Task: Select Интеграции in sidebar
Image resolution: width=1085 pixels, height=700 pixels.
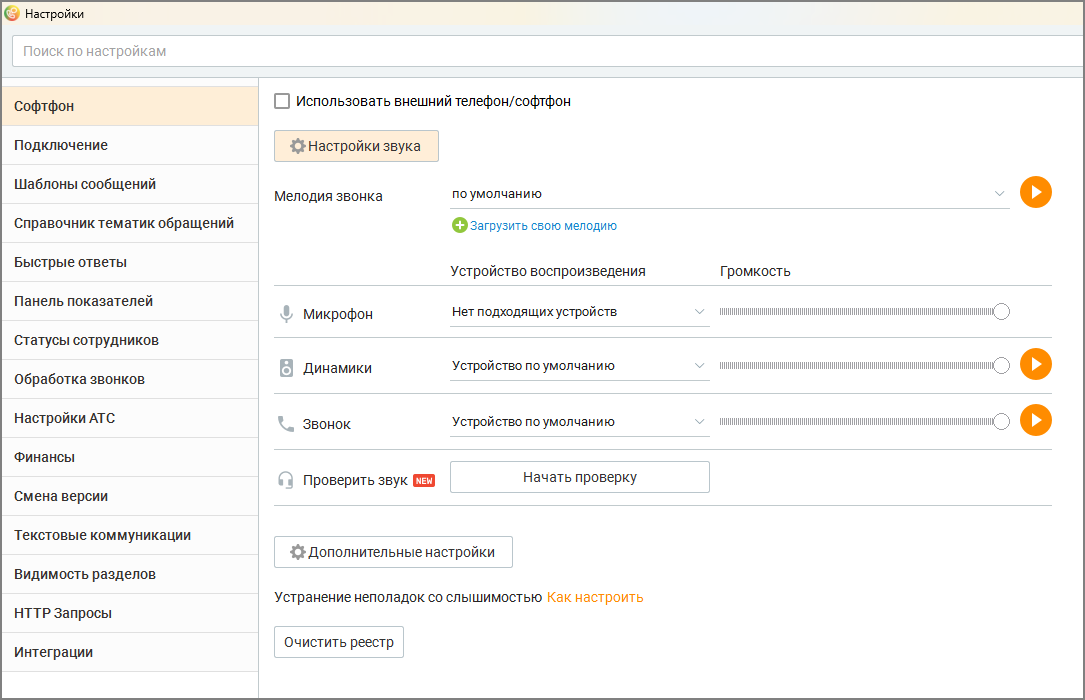Action: 130,652
